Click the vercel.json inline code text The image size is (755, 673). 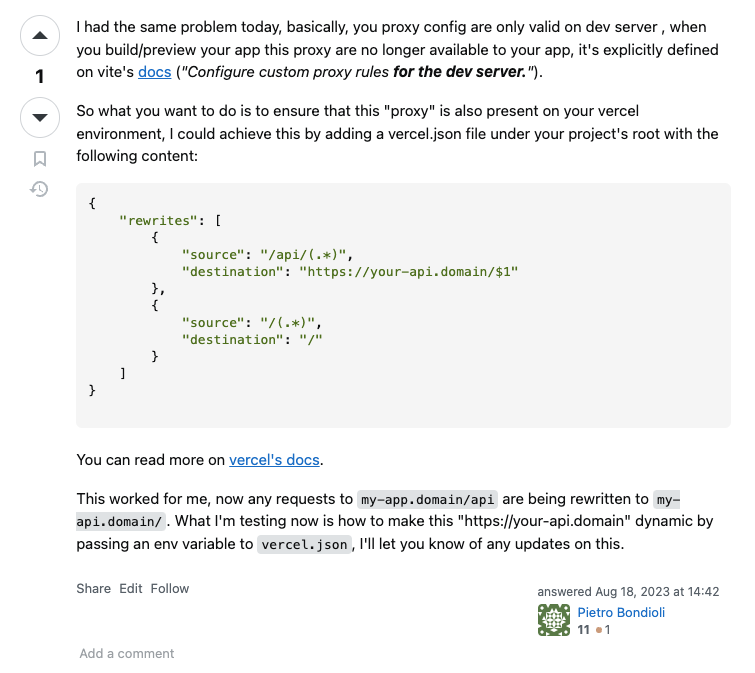tap(304, 544)
